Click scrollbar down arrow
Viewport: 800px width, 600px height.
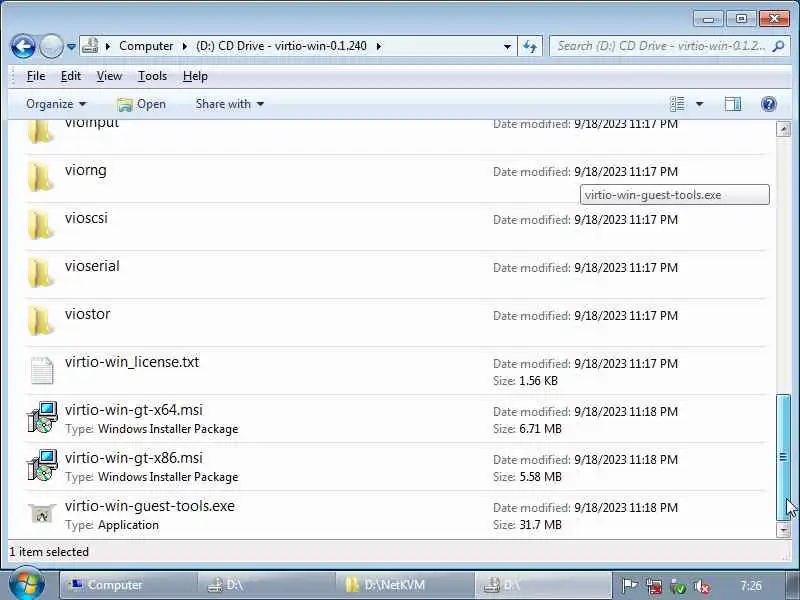pyautogui.click(x=783, y=530)
